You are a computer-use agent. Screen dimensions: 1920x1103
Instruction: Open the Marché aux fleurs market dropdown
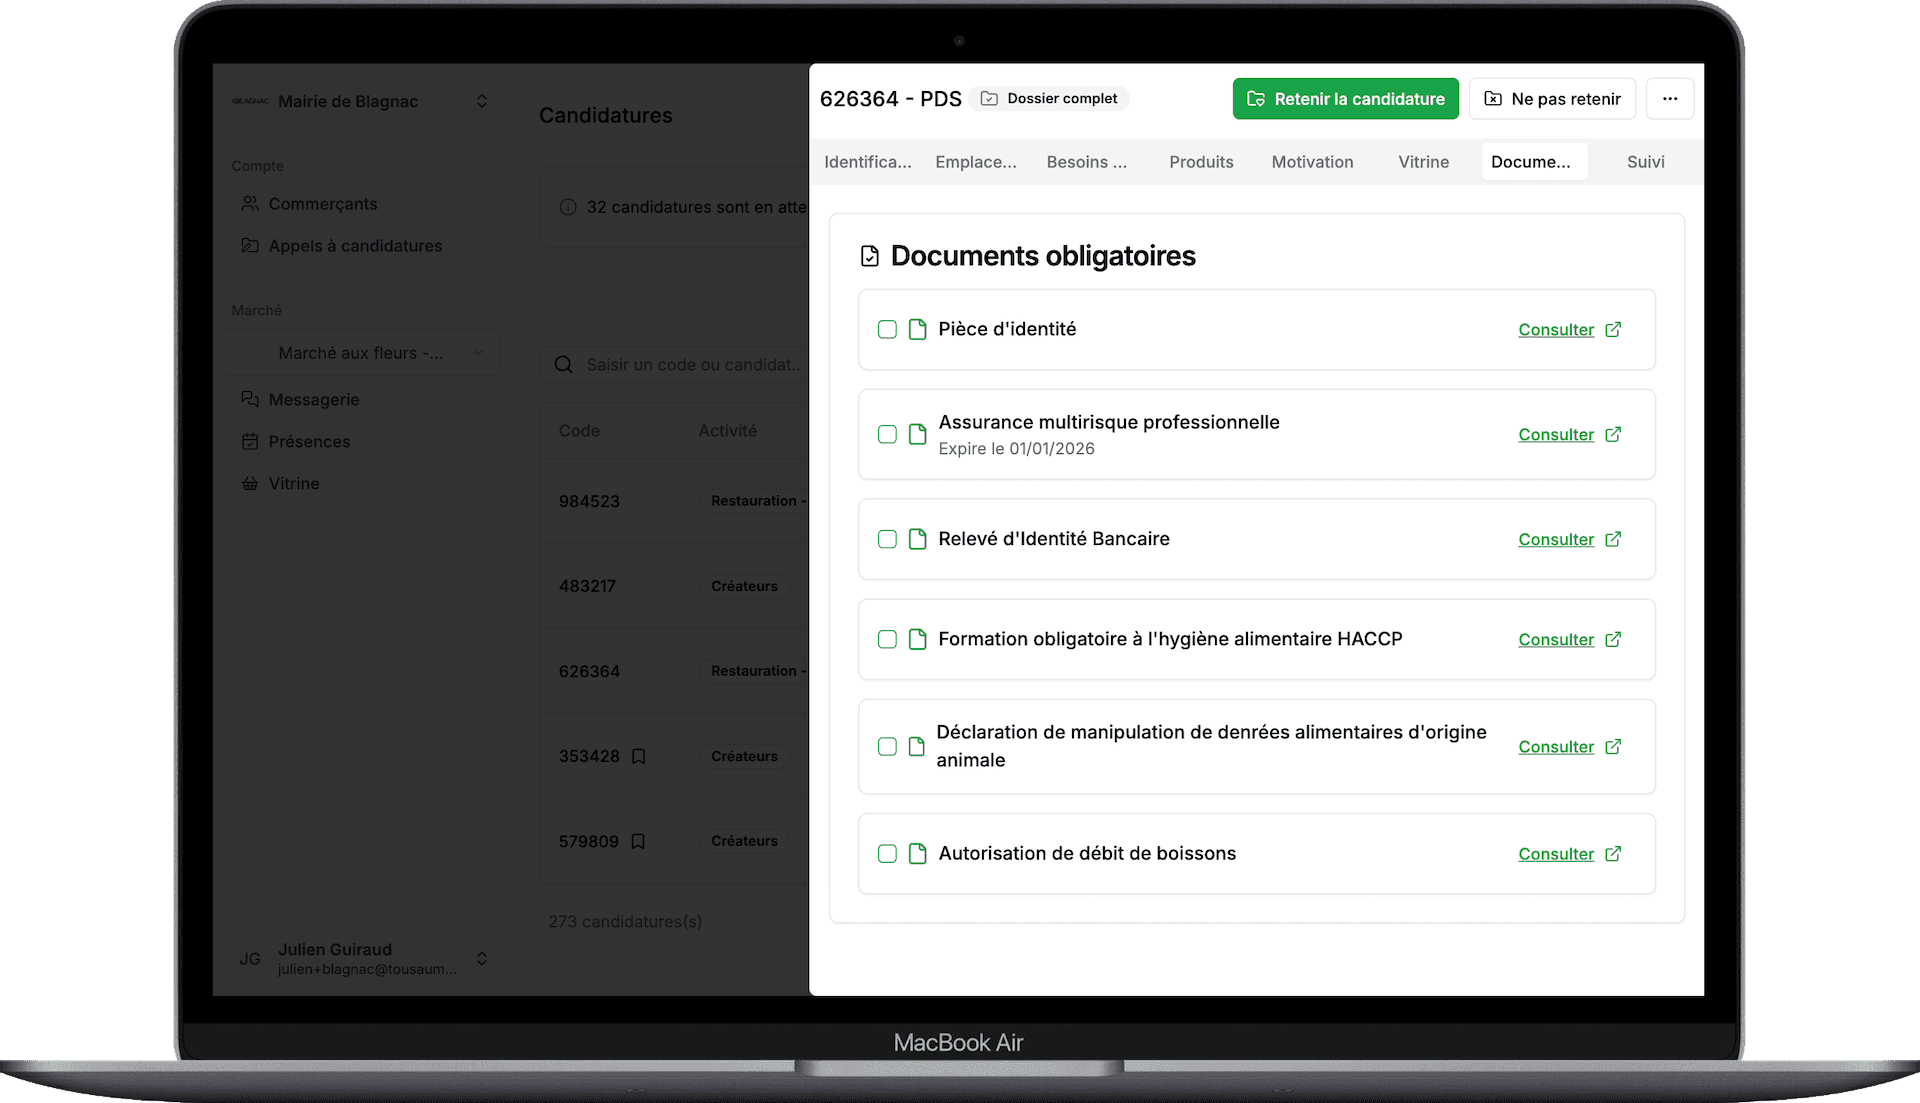362,353
